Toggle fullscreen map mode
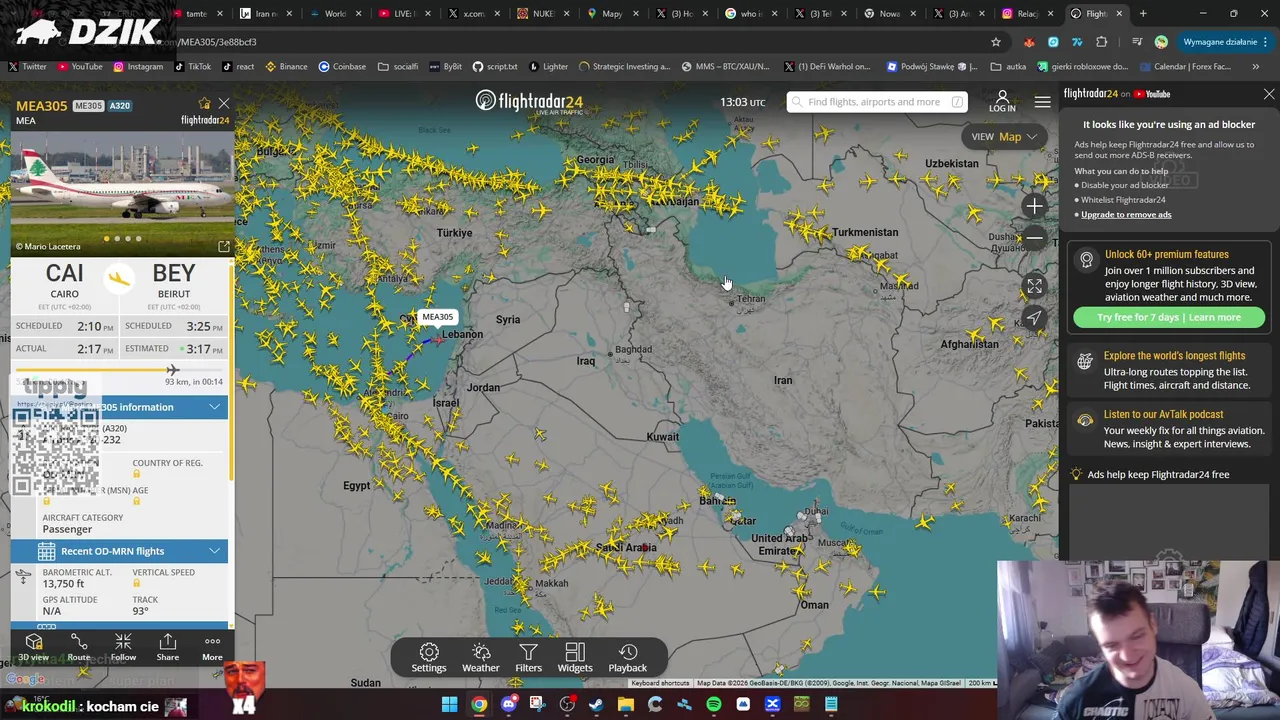The width and height of the screenshot is (1280, 720). [x=1034, y=286]
